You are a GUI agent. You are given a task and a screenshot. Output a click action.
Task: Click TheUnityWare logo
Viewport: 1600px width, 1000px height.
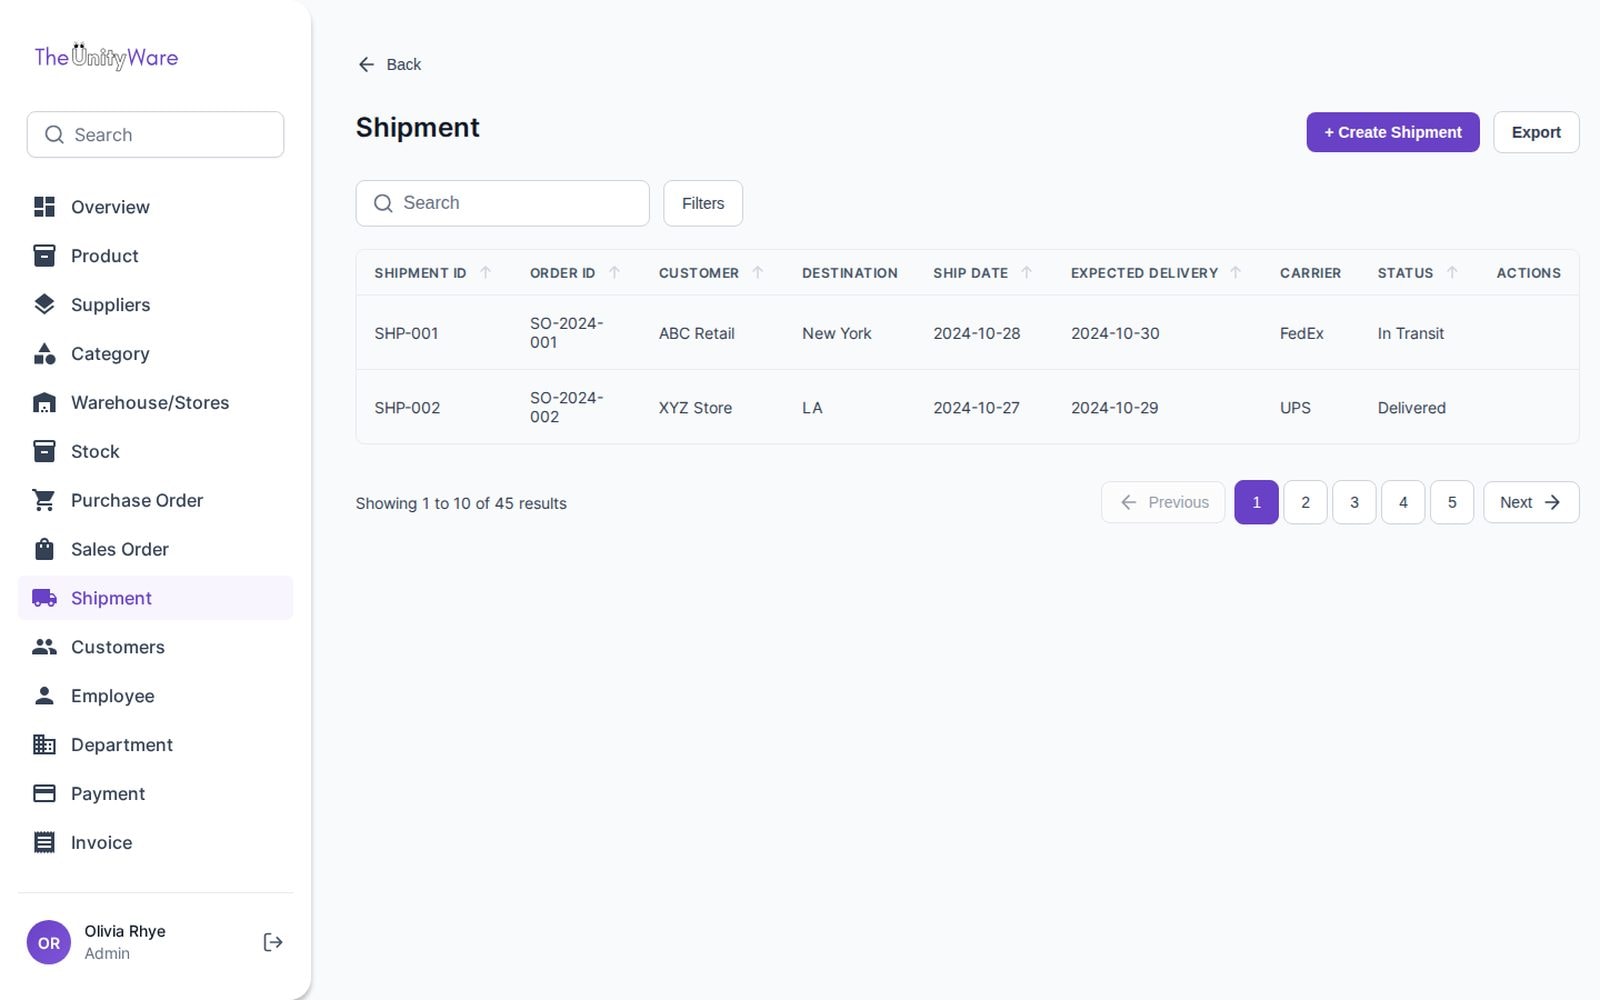pyautogui.click(x=106, y=57)
